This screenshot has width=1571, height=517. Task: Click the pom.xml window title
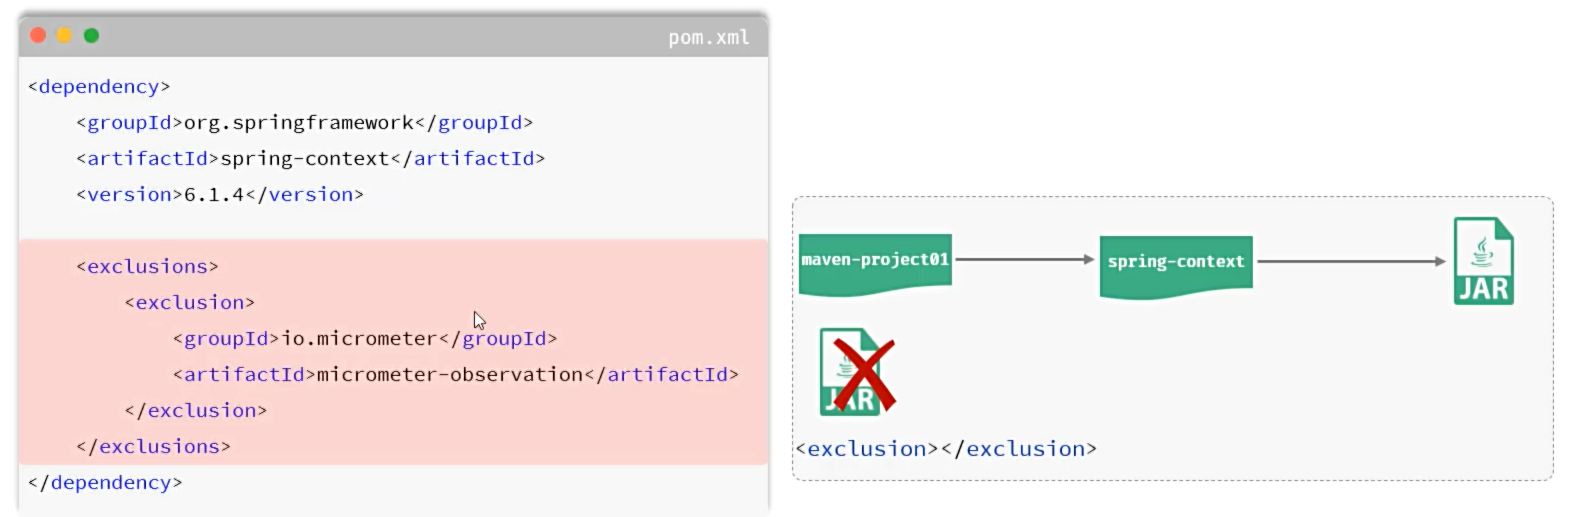point(708,37)
